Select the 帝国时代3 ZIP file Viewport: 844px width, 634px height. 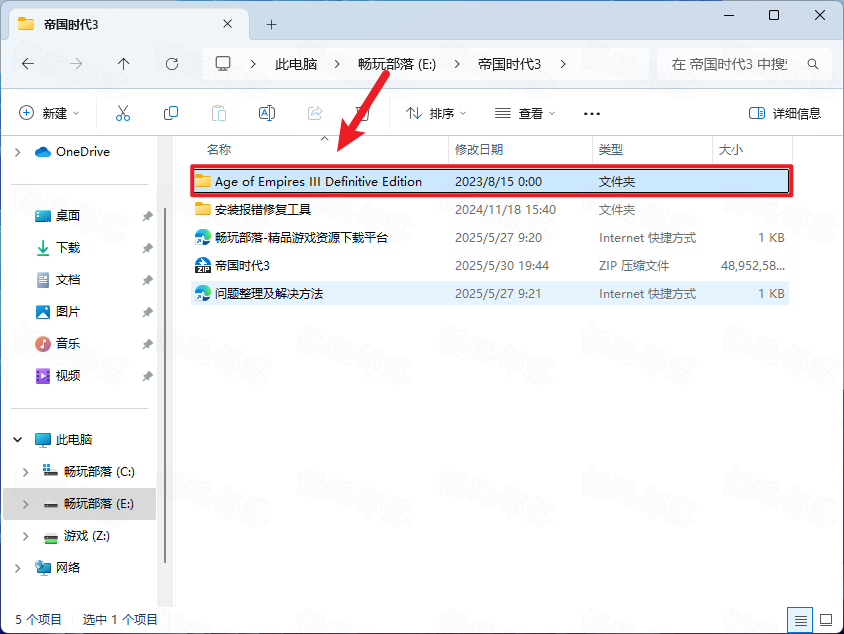(x=490, y=265)
